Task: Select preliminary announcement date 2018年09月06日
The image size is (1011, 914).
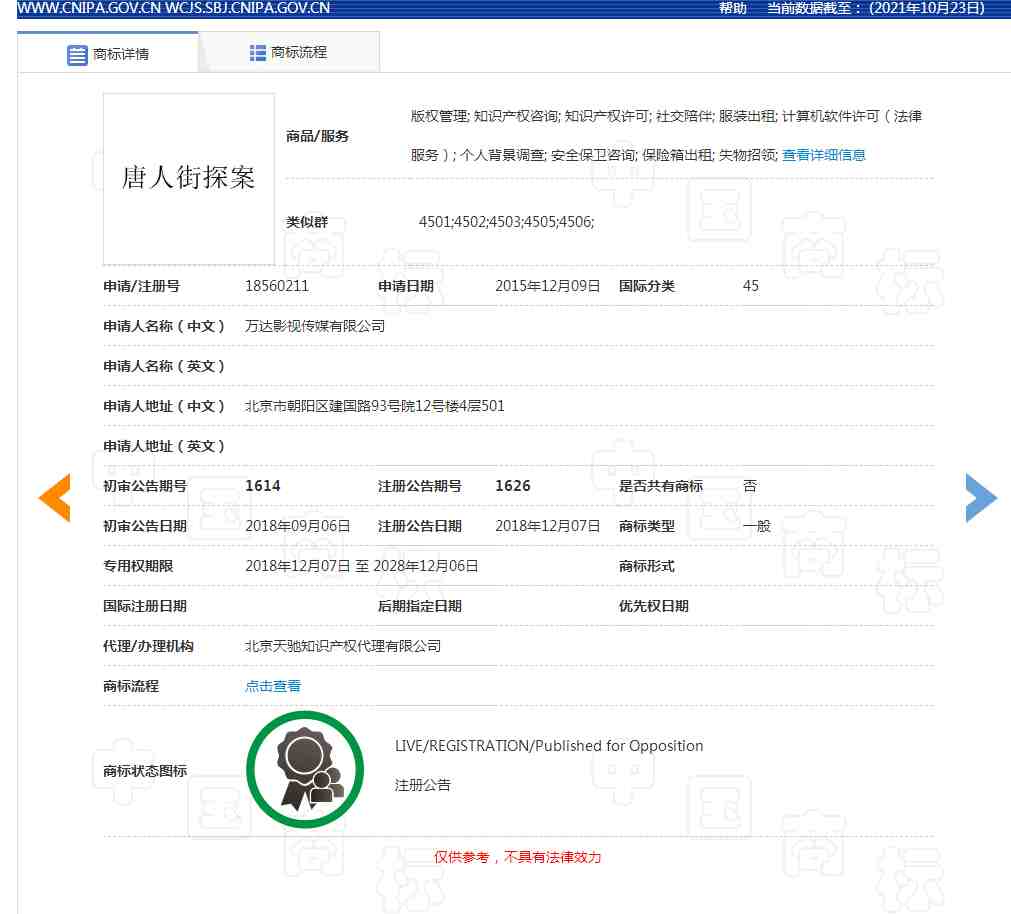Action: pyautogui.click(x=297, y=526)
